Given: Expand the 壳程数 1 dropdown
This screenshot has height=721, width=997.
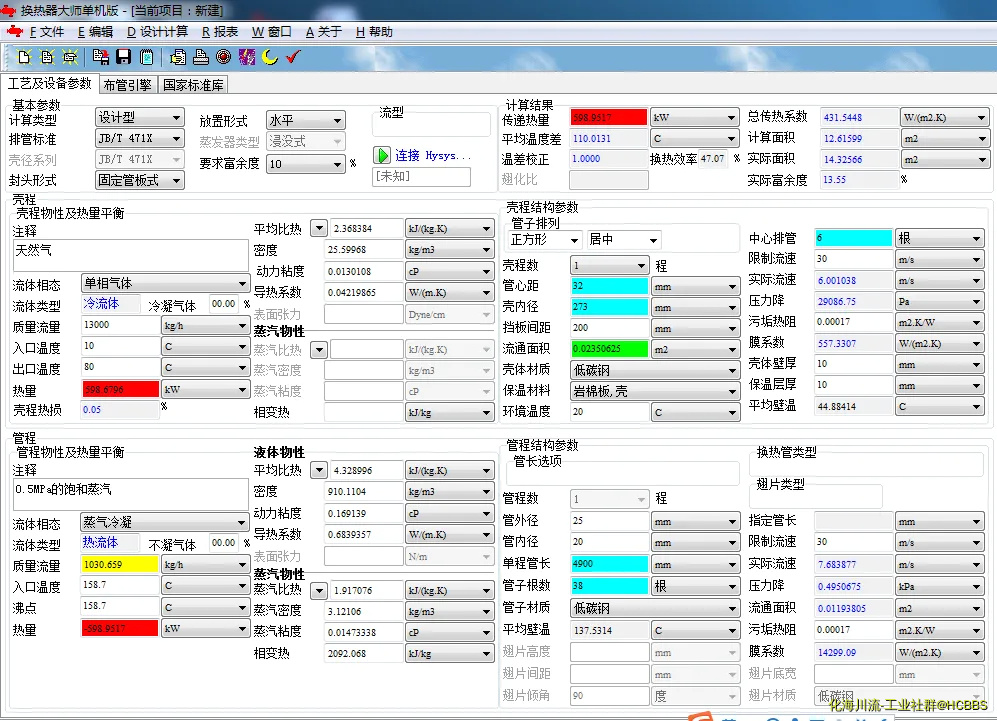Looking at the screenshot, I should point(609,265).
